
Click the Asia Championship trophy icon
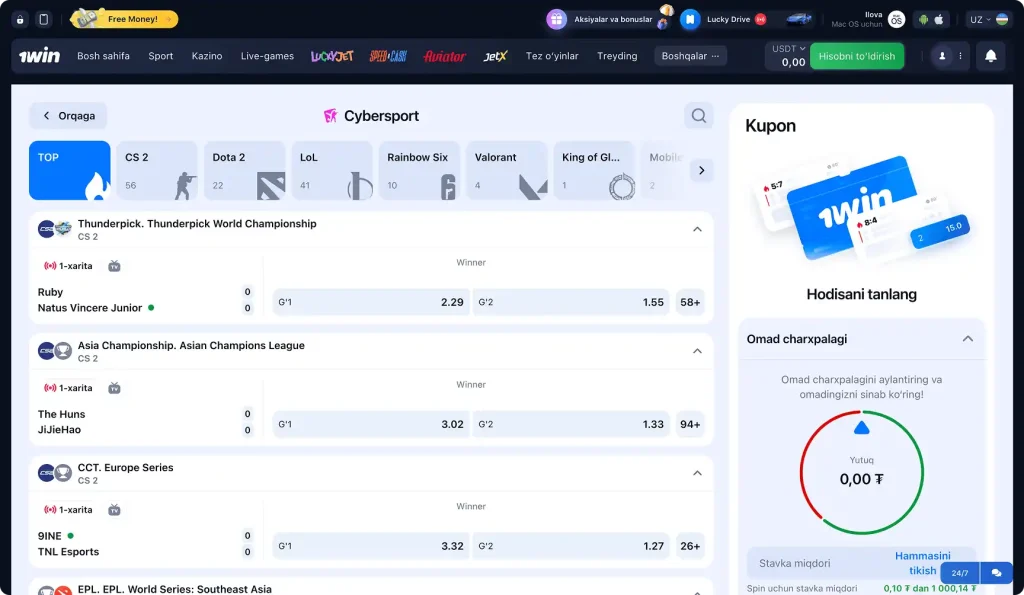(63, 351)
